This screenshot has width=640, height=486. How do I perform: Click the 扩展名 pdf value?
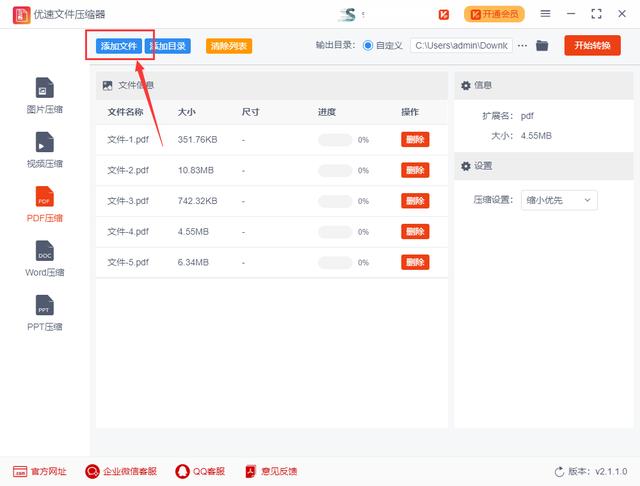[527, 116]
